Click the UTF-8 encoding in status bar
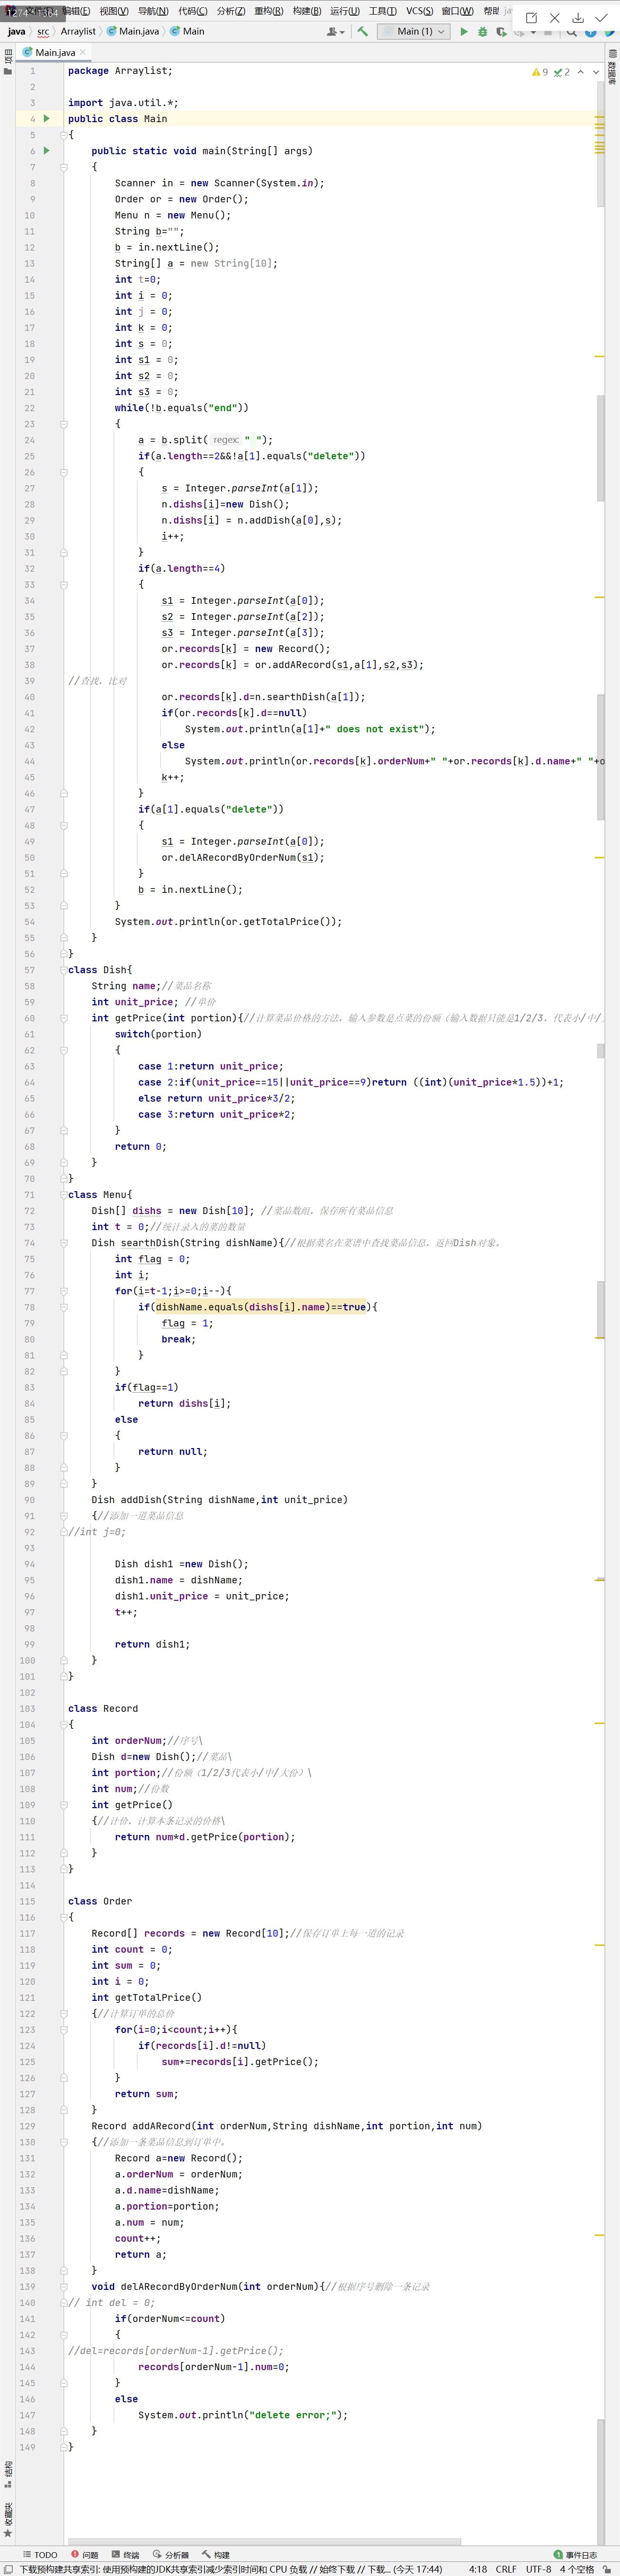Image resolution: width=620 pixels, height=2576 pixels. [539, 2569]
